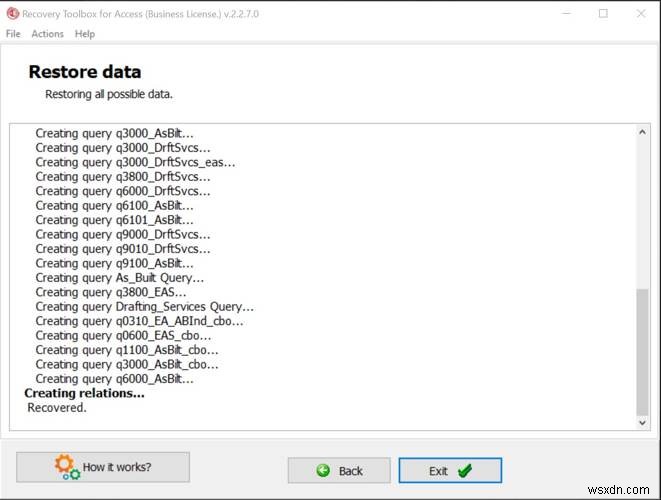
Task: Click 'Restoring all possible data.' subtitle
Action: coord(109,94)
